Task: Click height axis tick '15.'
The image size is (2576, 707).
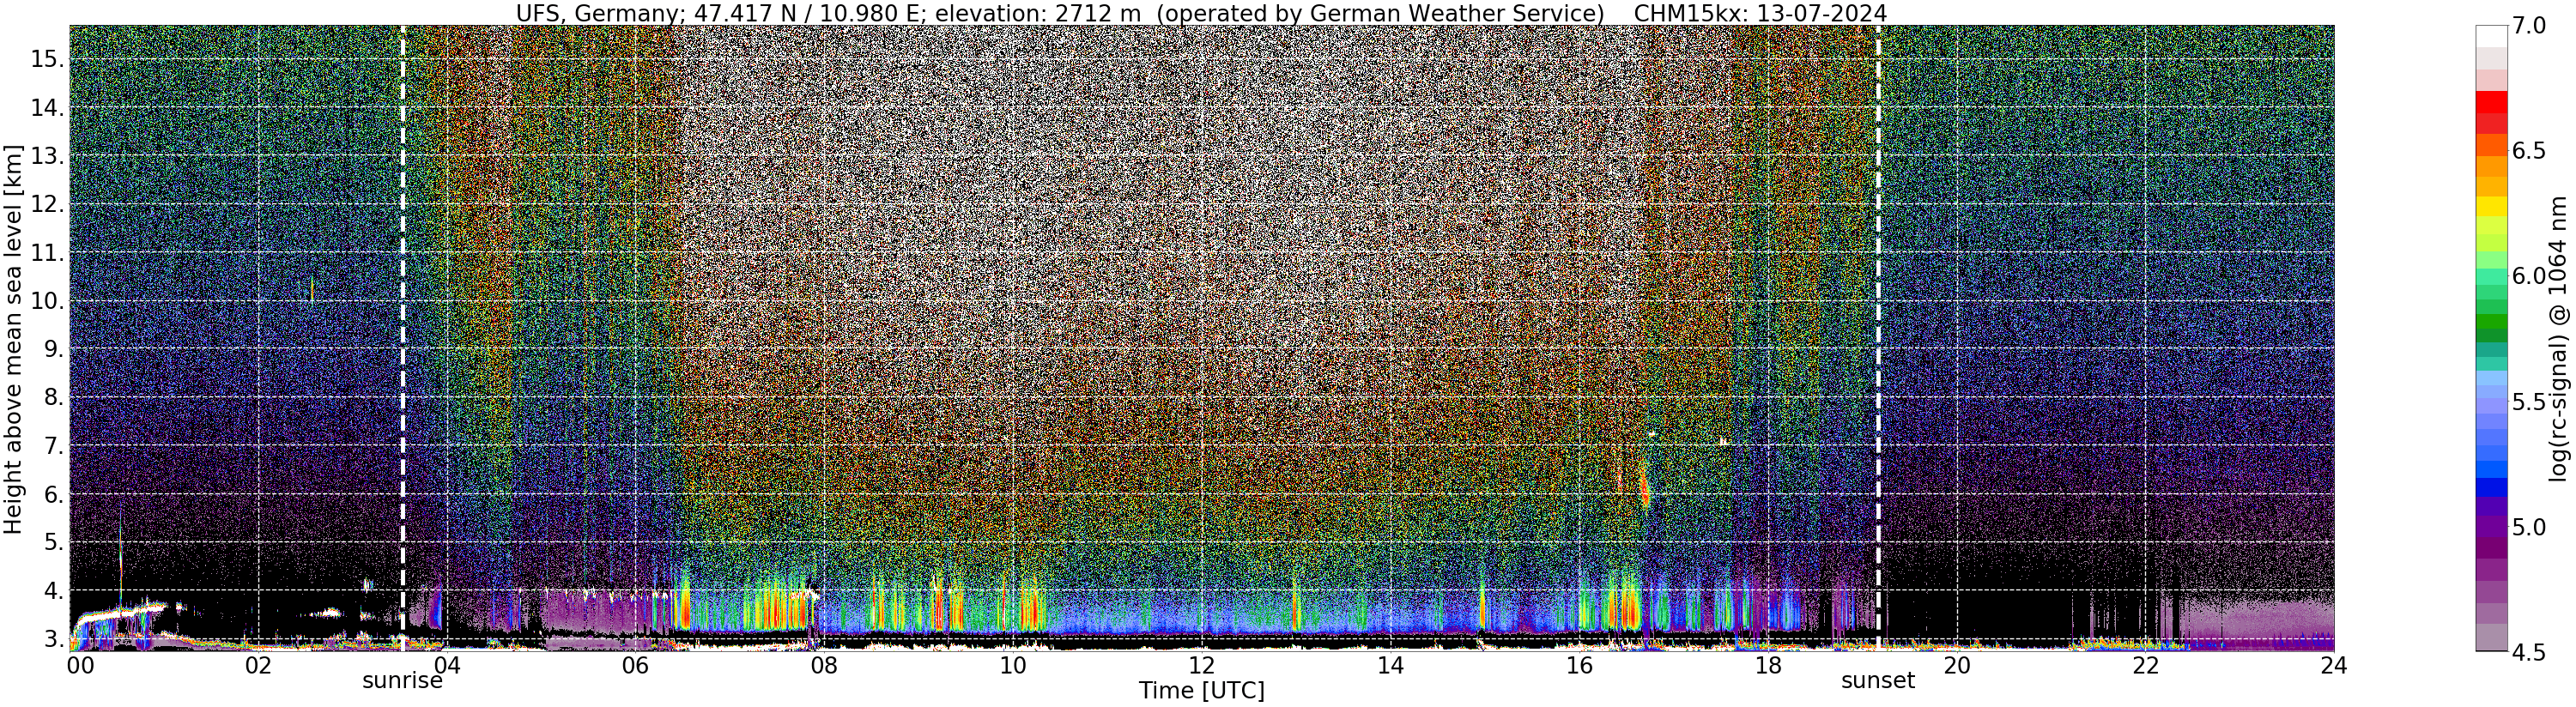Action: (46, 59)
